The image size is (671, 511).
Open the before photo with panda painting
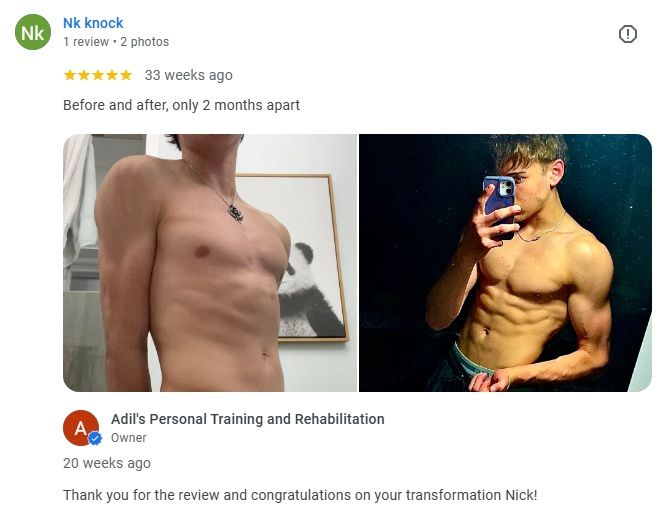pos(210,263)
